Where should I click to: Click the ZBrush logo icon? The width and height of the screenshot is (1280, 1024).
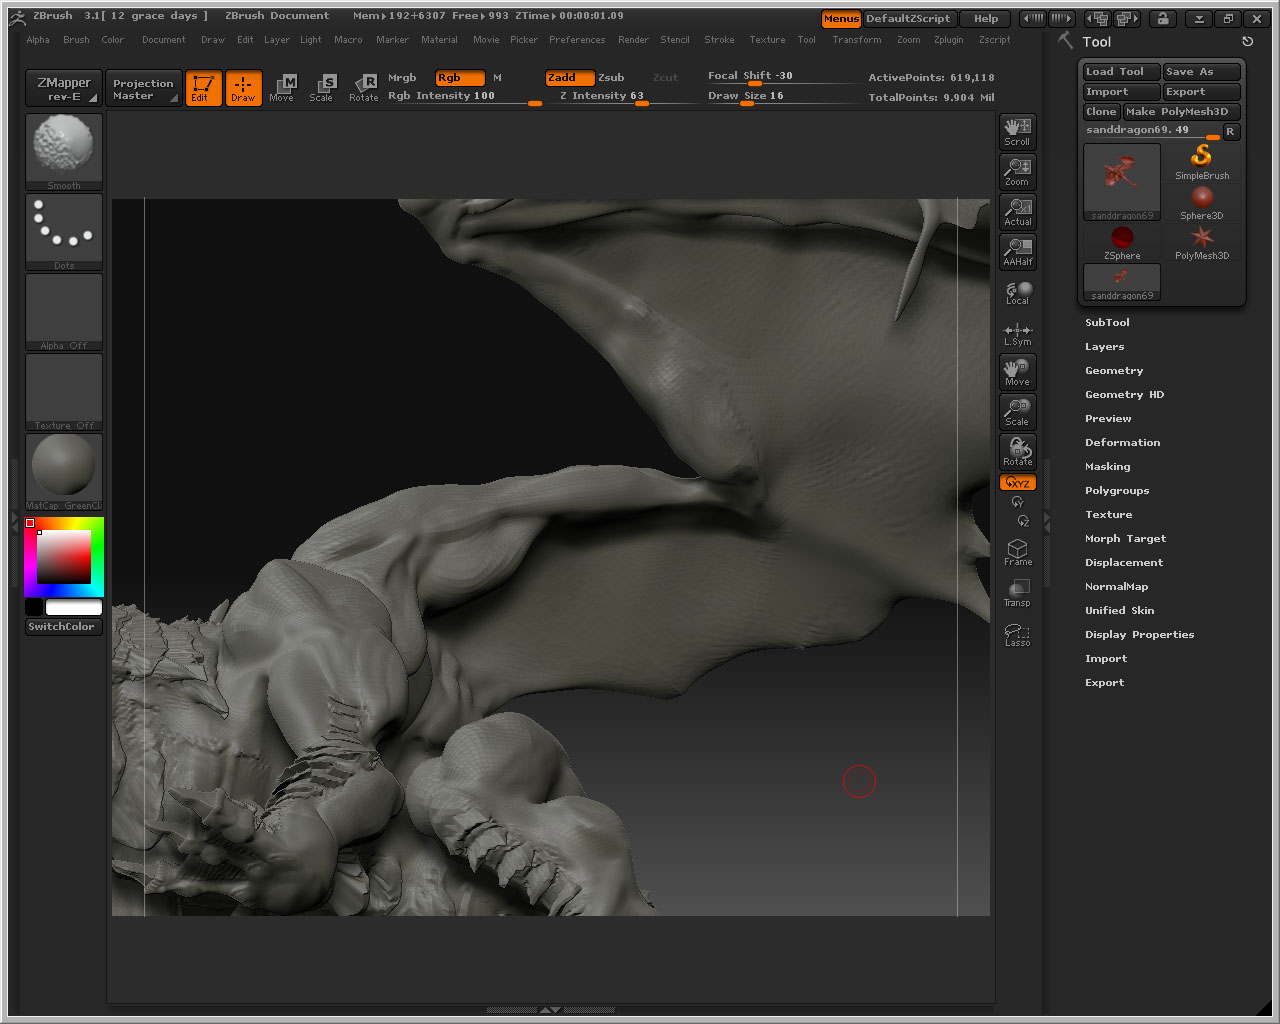[17, 16]
